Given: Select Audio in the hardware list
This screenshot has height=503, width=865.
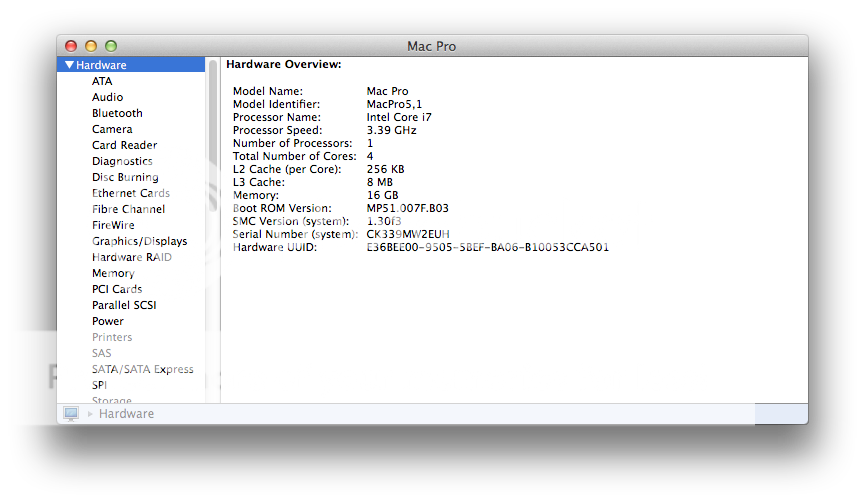Looking at the screenshot, I should 107,97.
